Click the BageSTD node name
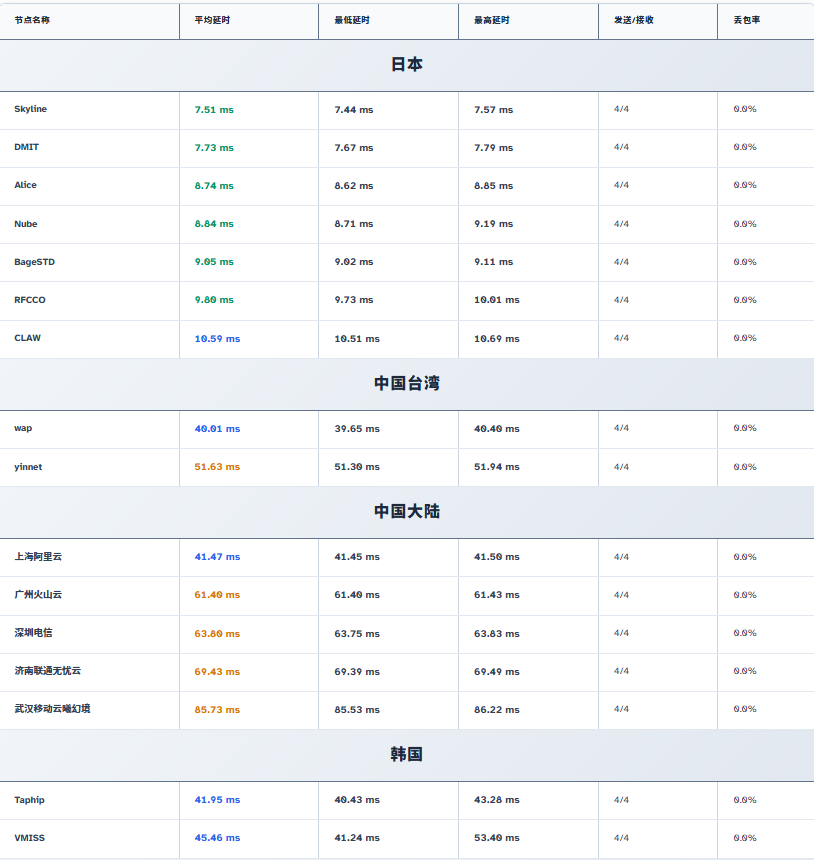Image resolution: width=814 pixels, height=860 pixels. 35,262
